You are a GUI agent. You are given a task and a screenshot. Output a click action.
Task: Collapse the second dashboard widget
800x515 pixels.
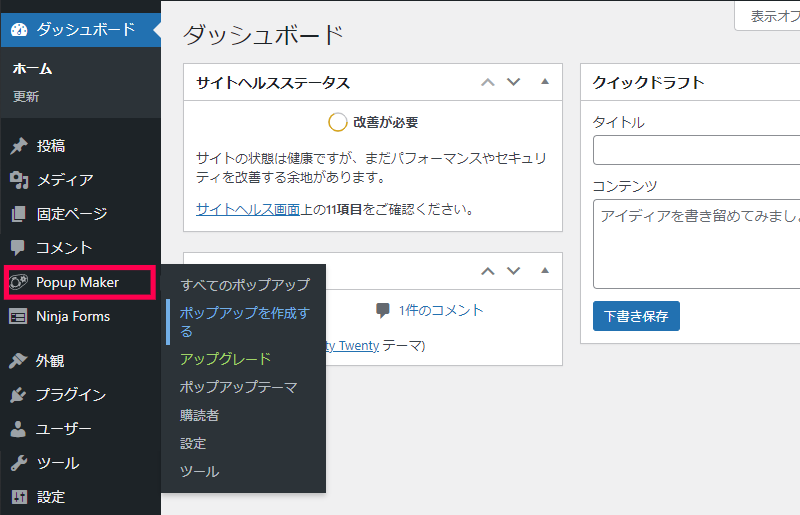(x=545, y=271)
